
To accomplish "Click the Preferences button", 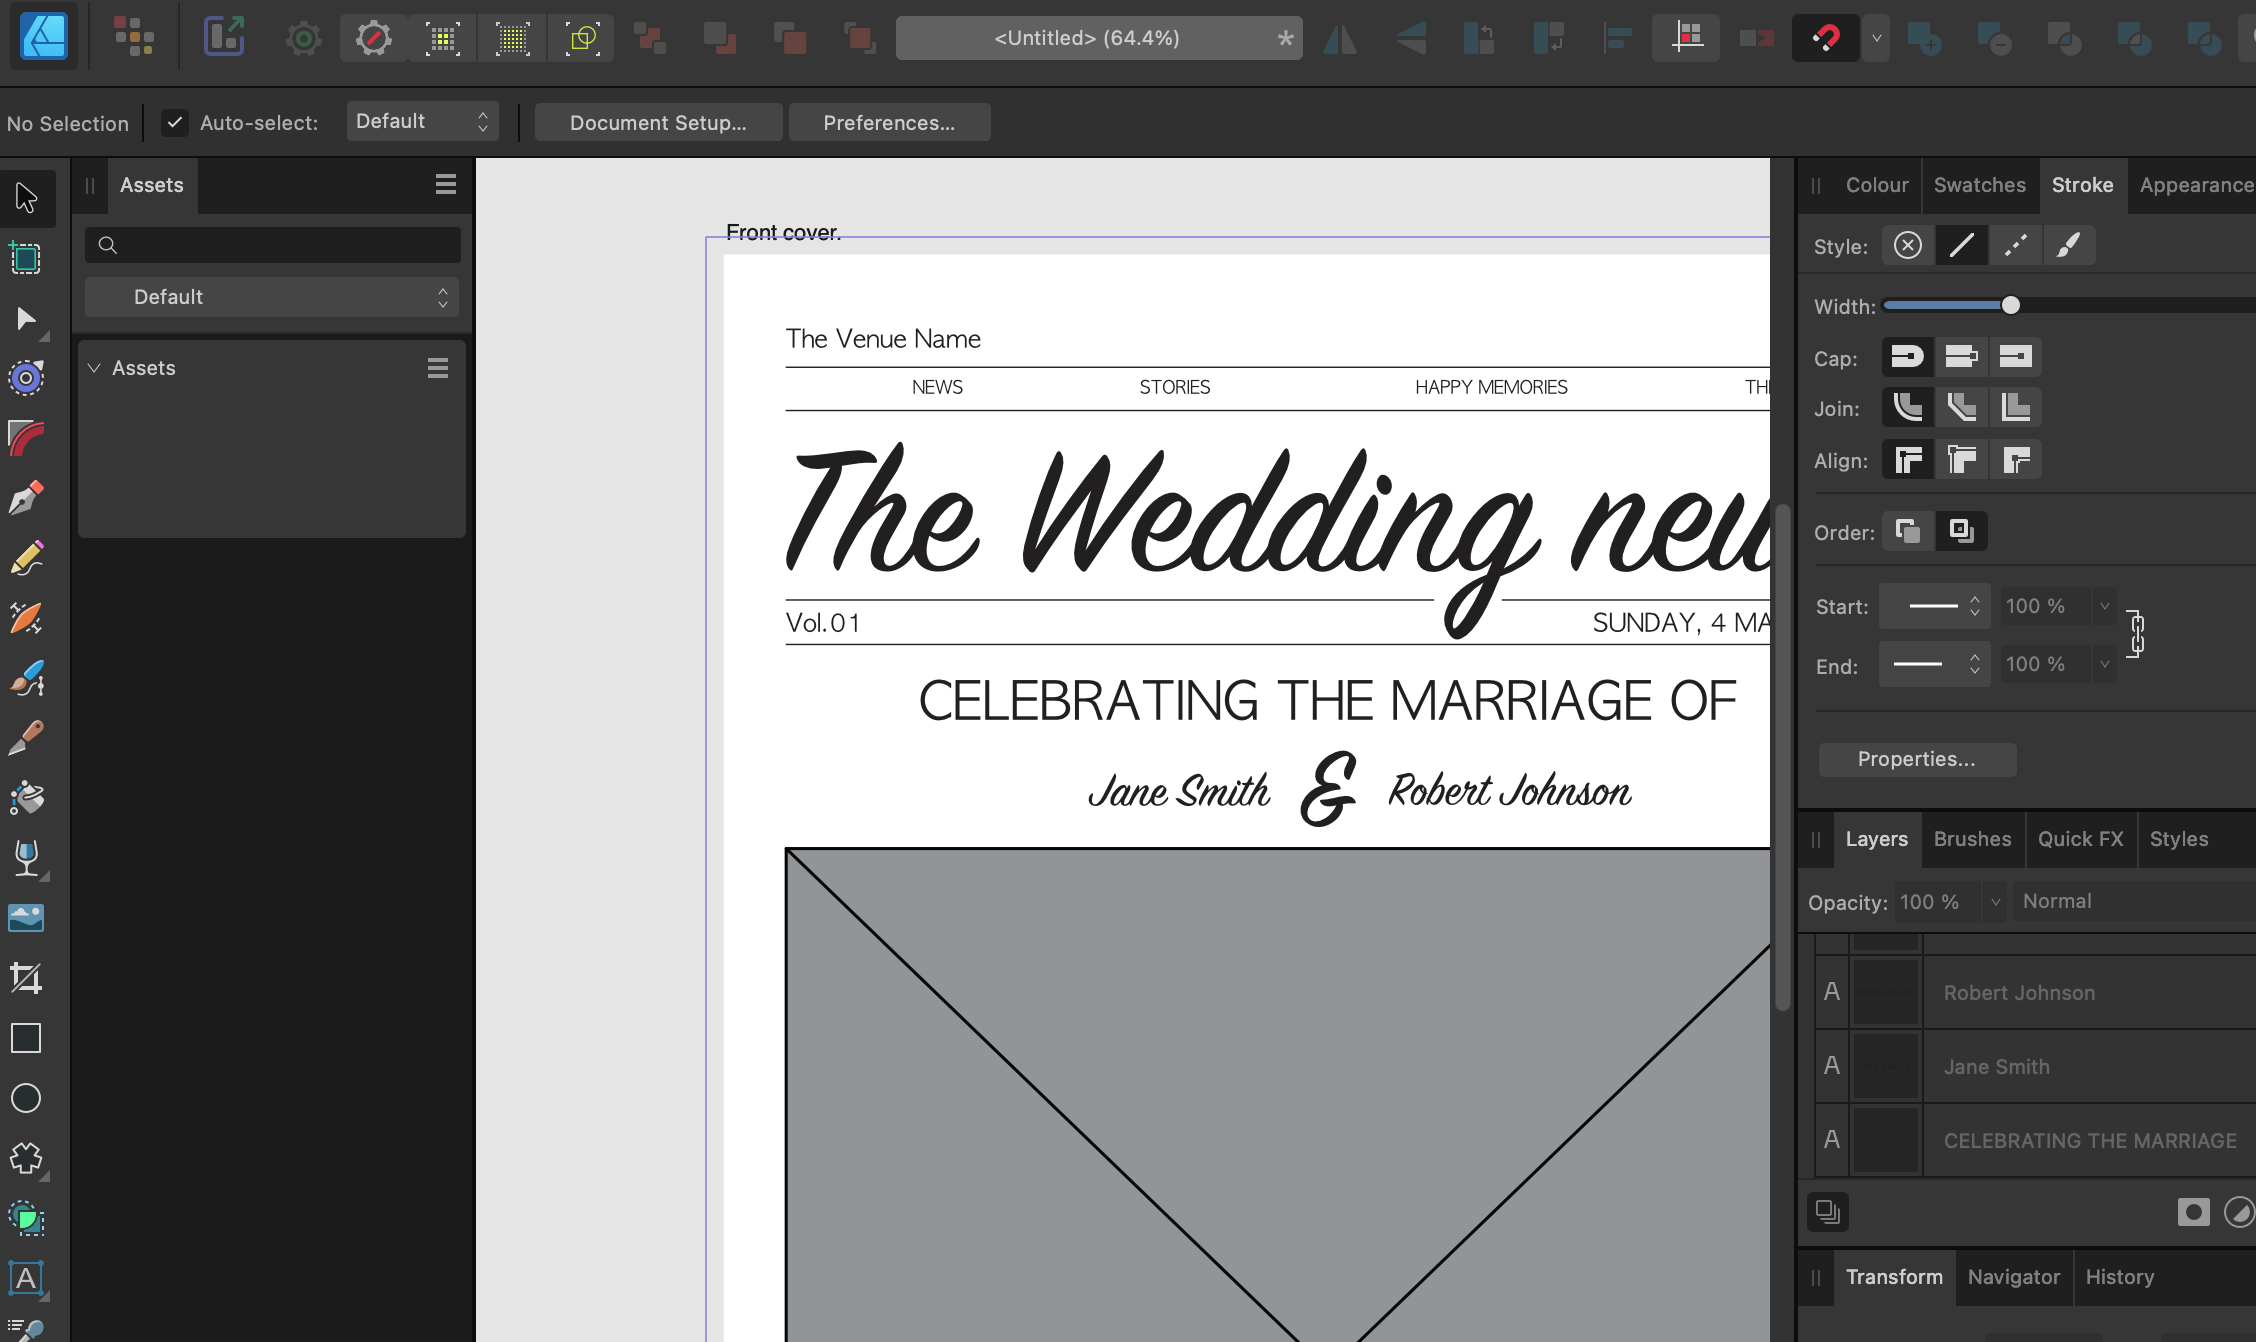I will pos(889,122).
